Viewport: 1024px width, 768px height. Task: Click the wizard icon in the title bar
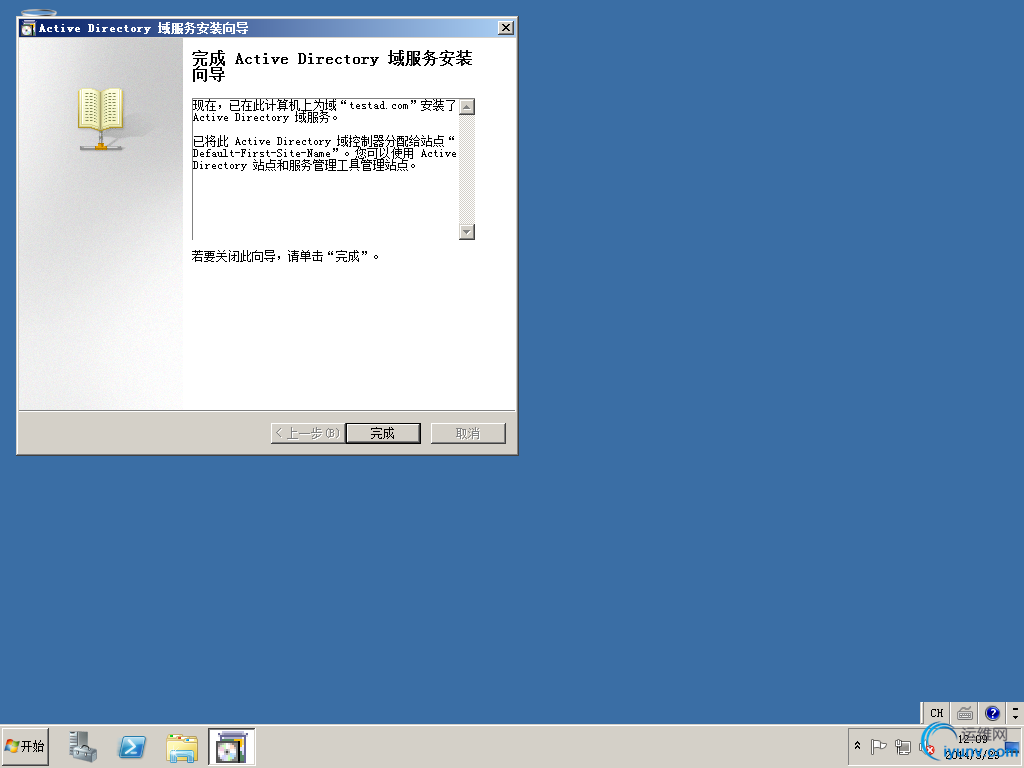tap(27, 28)
